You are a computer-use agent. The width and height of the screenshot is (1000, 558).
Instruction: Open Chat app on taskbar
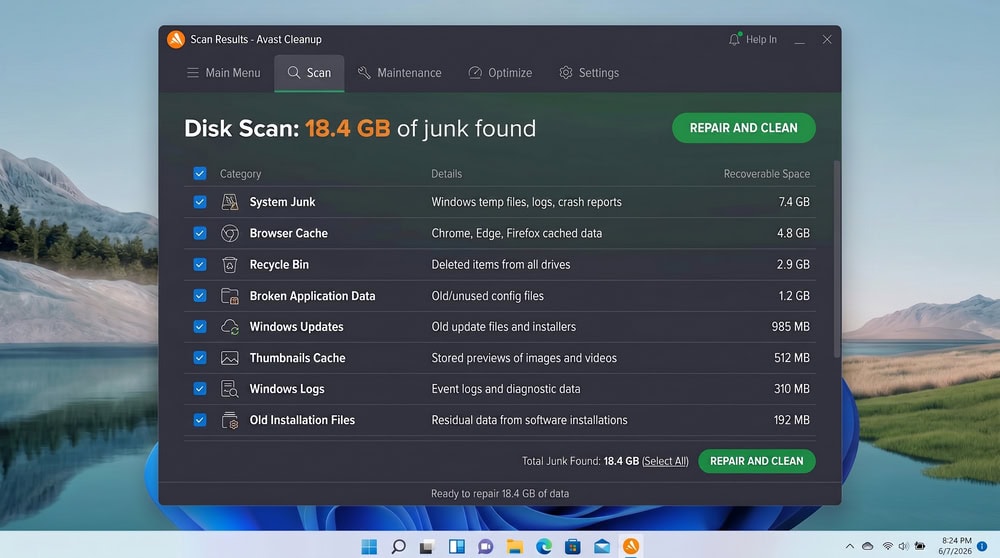click(x=485, y=547)
